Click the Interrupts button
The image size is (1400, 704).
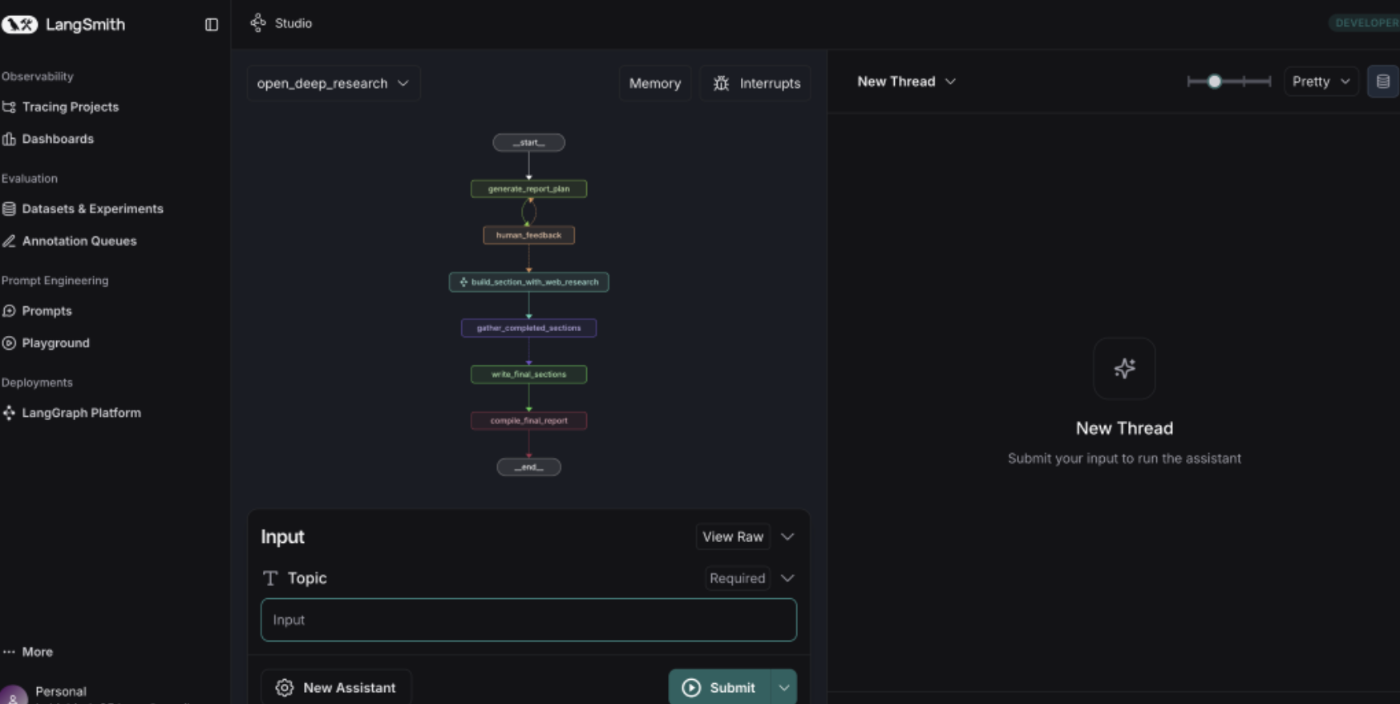pyautogui.click(x=756, y=83)
